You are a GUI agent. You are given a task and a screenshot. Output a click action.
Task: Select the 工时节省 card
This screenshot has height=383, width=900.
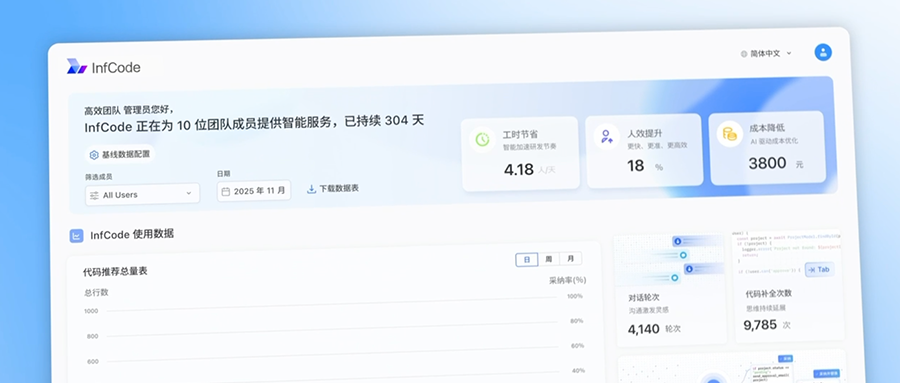520,153
